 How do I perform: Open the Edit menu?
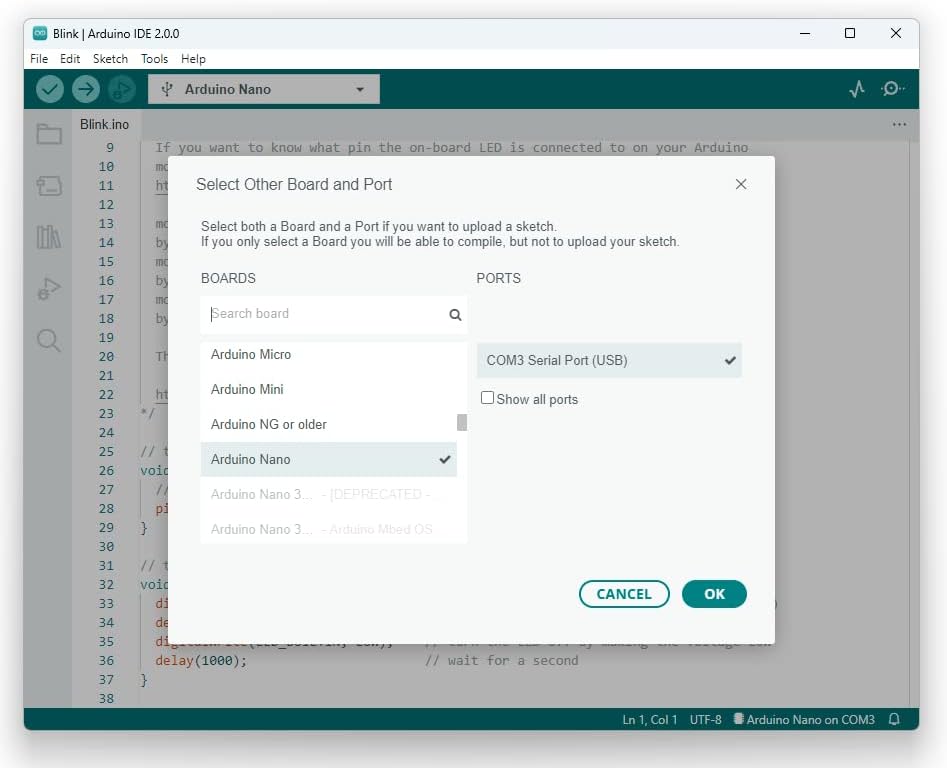pos(70,59)
